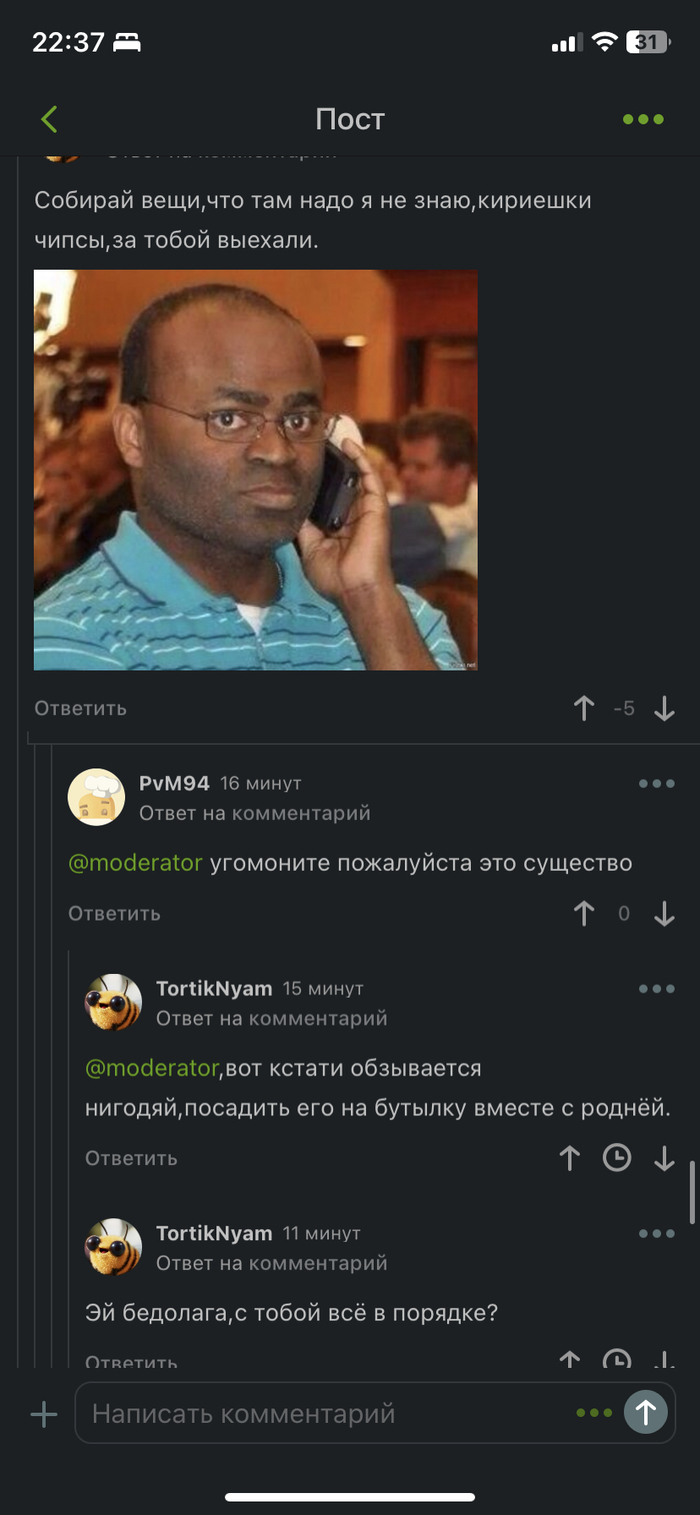Tap Ответить under the phone meme image

(80, 708)
